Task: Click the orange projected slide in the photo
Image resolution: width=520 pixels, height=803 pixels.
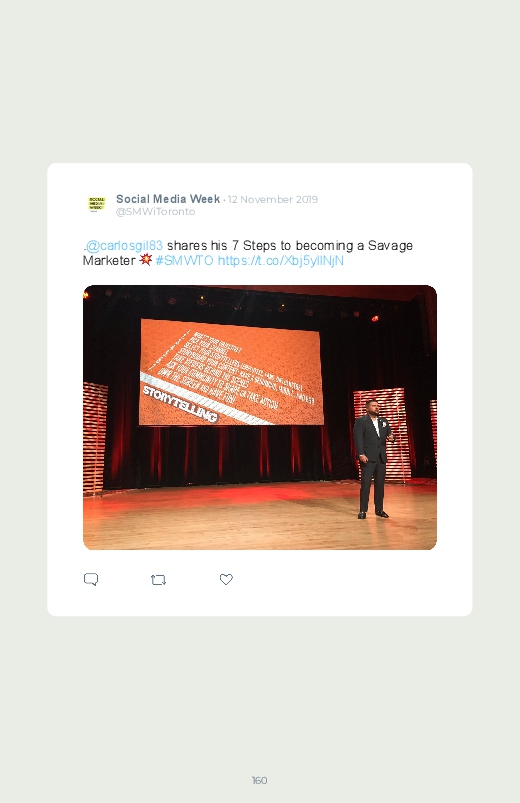Action: coord(231,372)
